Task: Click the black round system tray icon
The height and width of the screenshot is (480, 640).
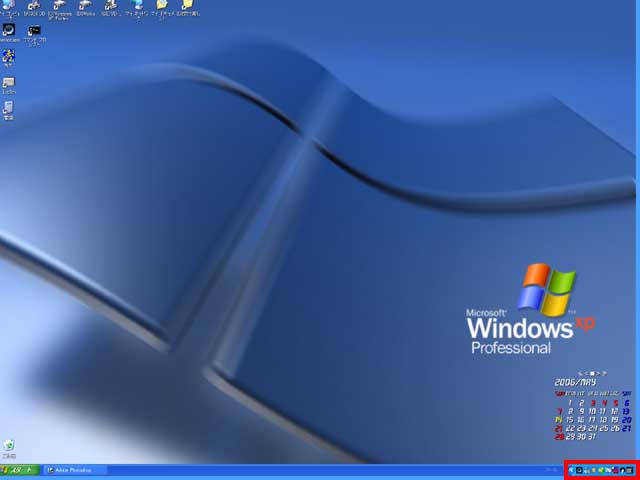Action: (579, 470)
